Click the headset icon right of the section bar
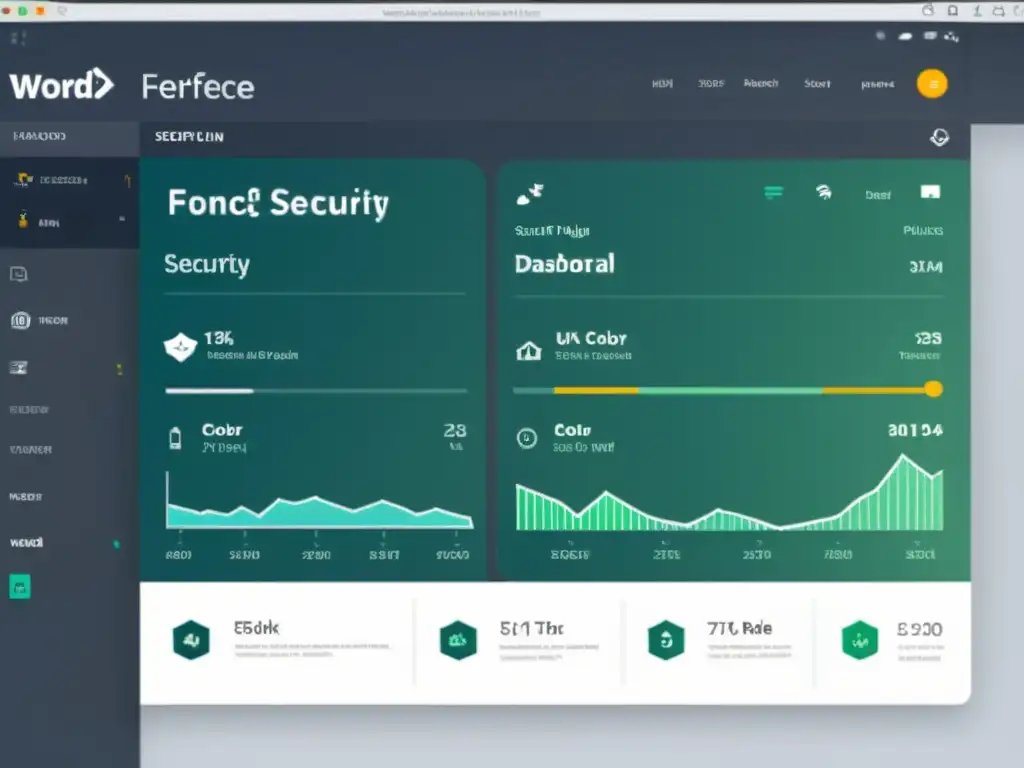The image size is (1024, 768). click(x=939, y=138)
